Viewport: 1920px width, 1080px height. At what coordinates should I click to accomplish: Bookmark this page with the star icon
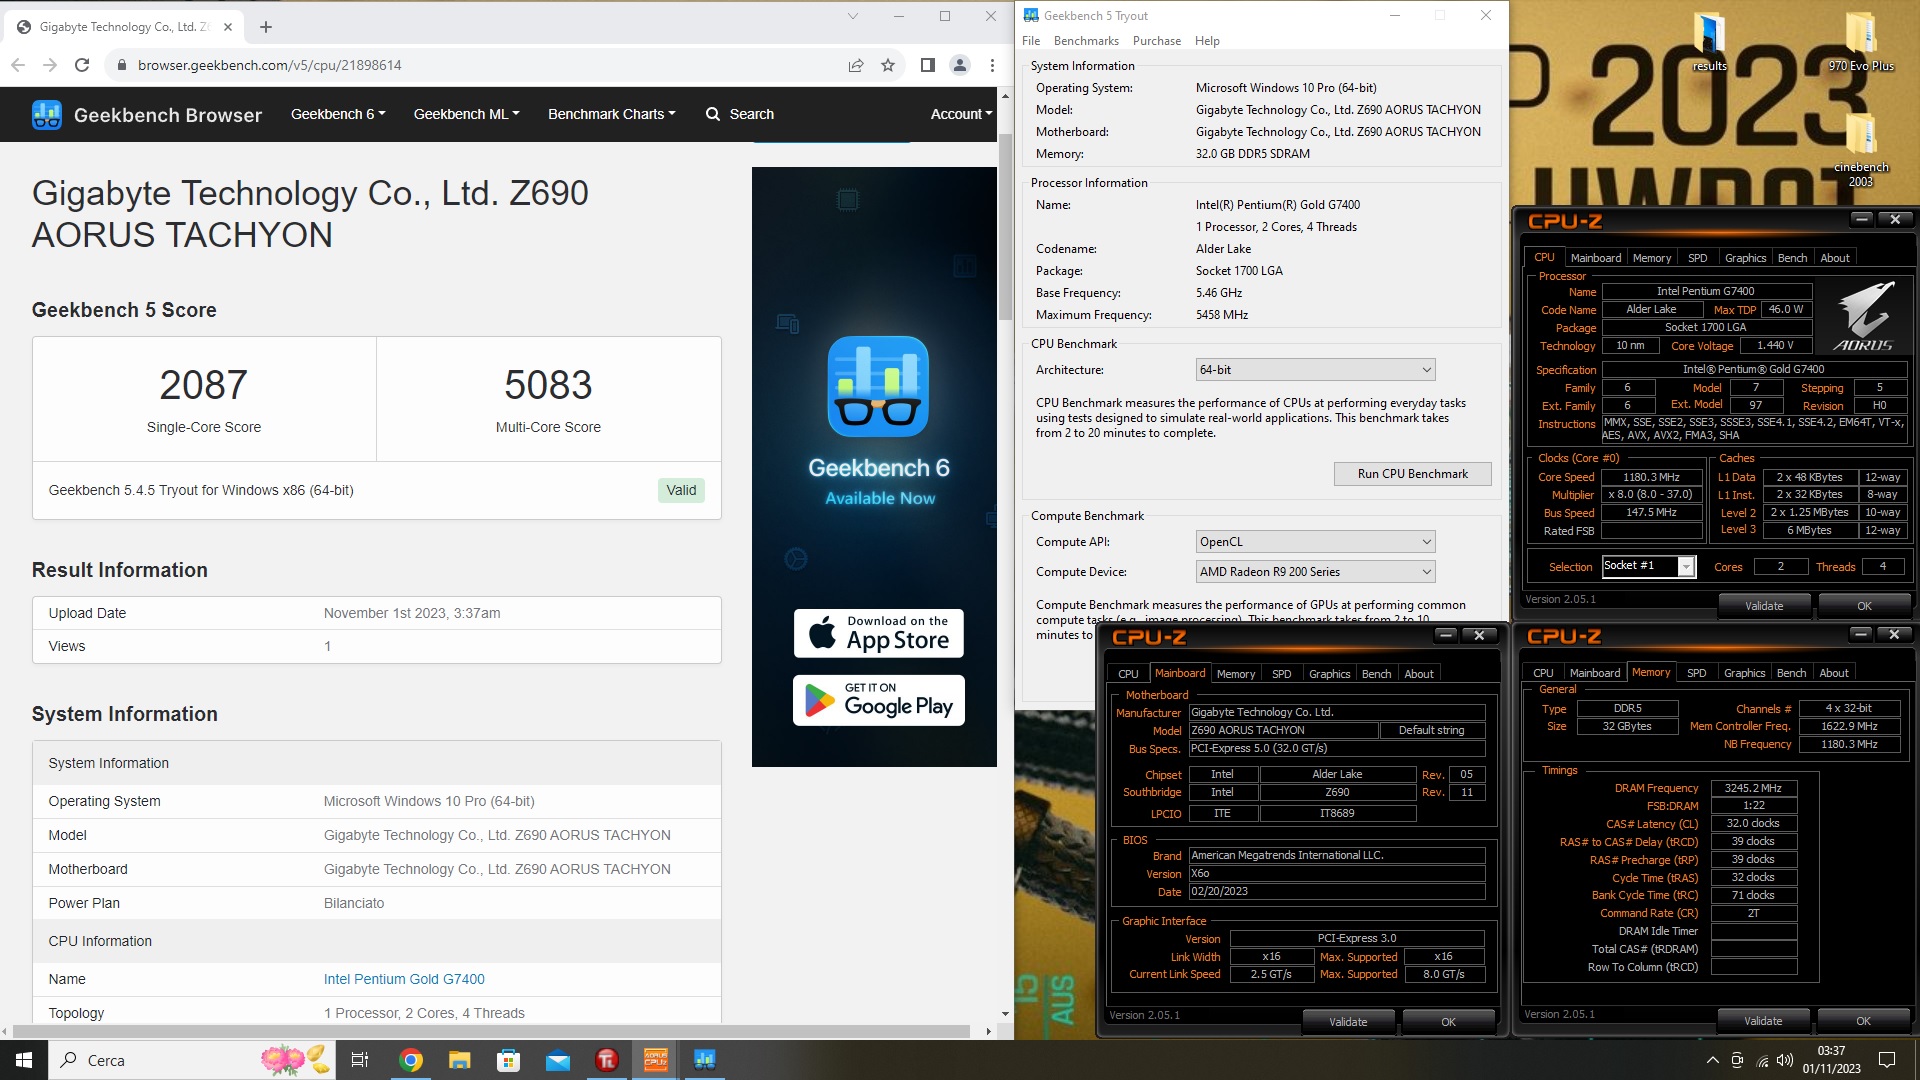[x=888, y=65]
